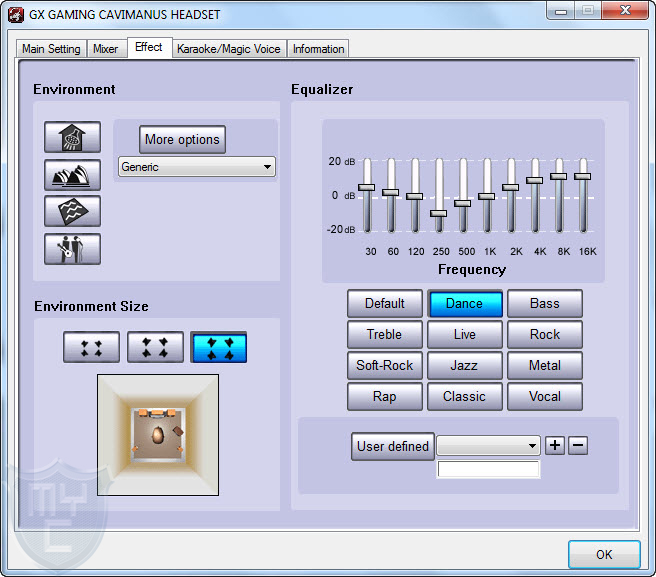The image size is (656, 577).
Task: Select the underwater waves environment icon
Action: click(x=72, y=211)
